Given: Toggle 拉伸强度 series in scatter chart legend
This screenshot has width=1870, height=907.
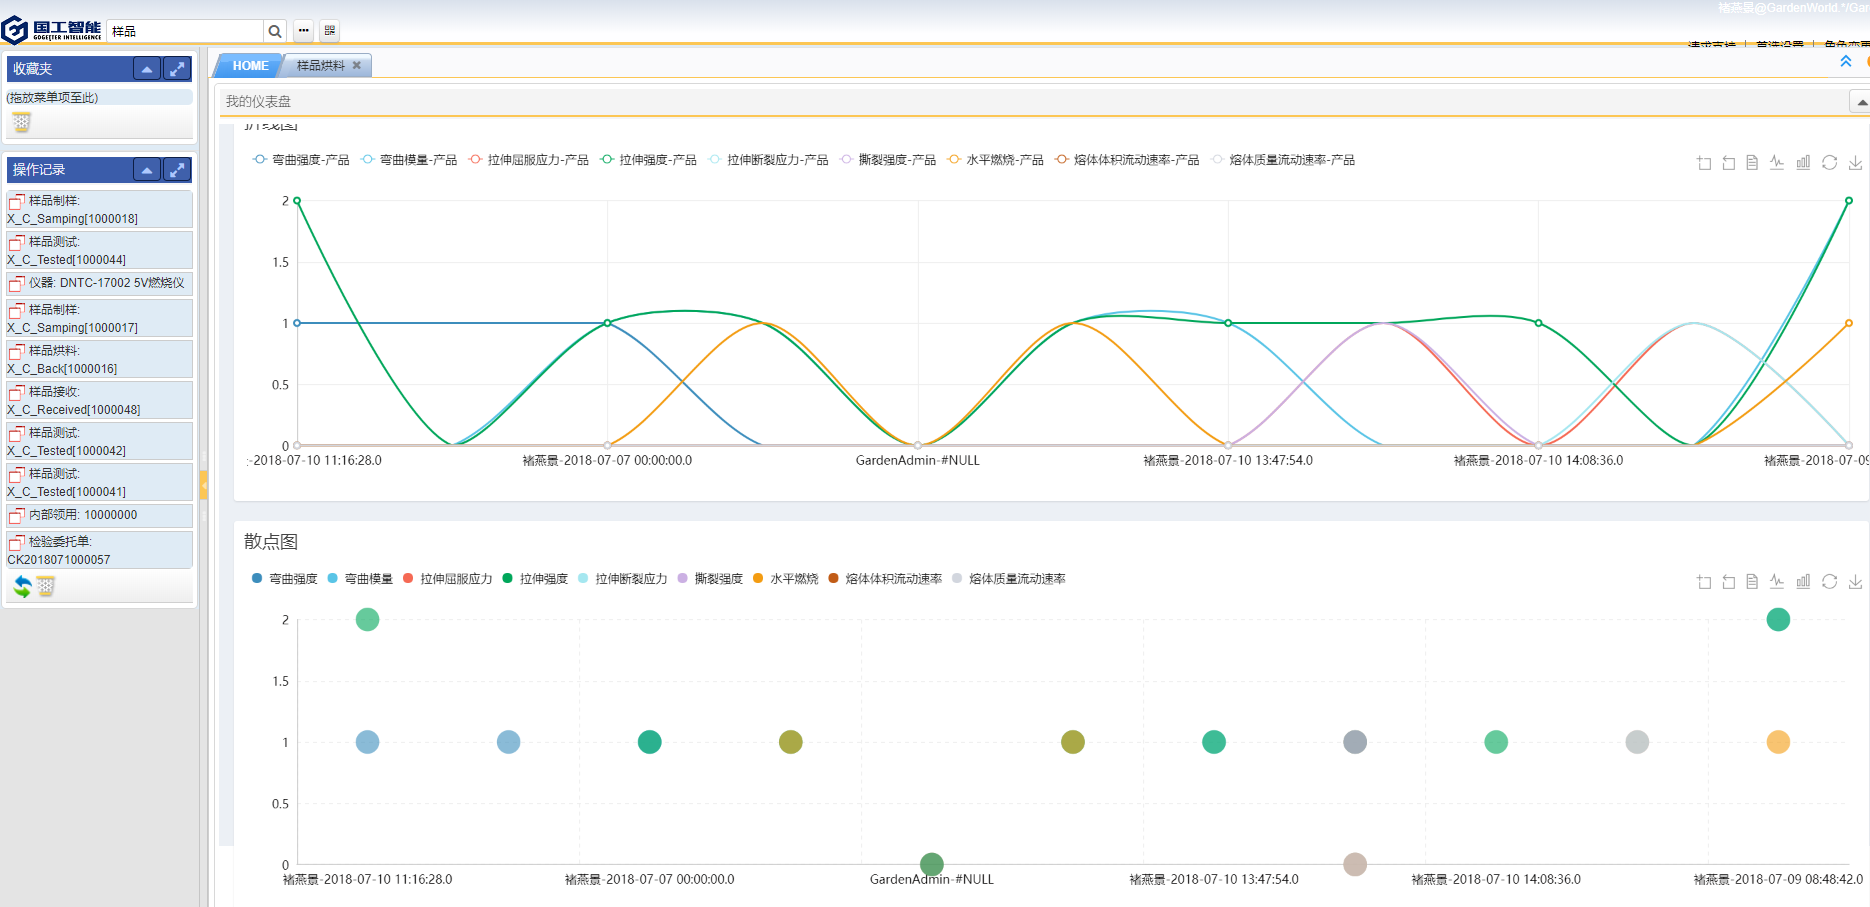Looking at the screenshot, I should coord(535,579).
